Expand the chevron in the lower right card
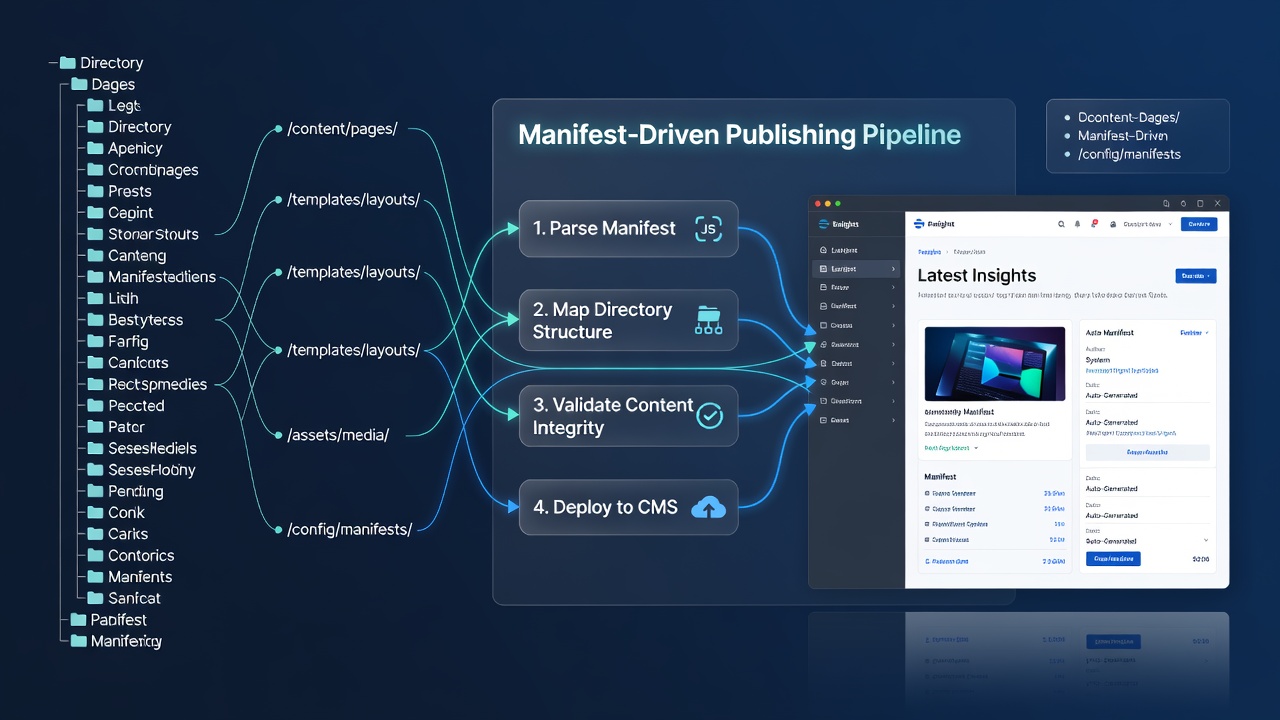This screenshot has height=720, width=1280. tap(1205, 540)
